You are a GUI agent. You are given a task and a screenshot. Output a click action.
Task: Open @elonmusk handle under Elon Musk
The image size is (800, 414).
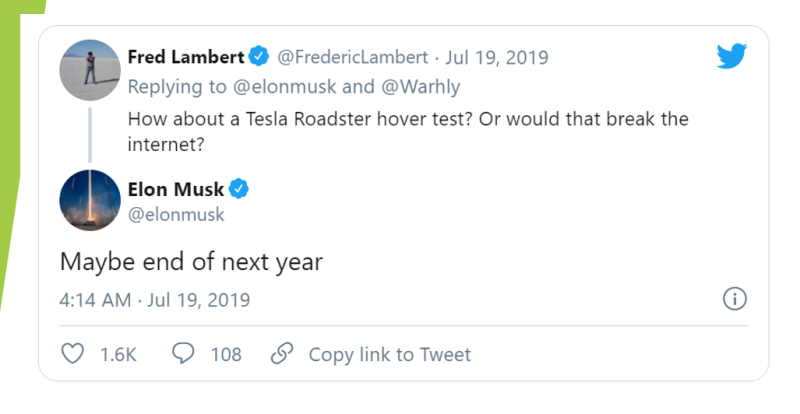coord(176,214)
